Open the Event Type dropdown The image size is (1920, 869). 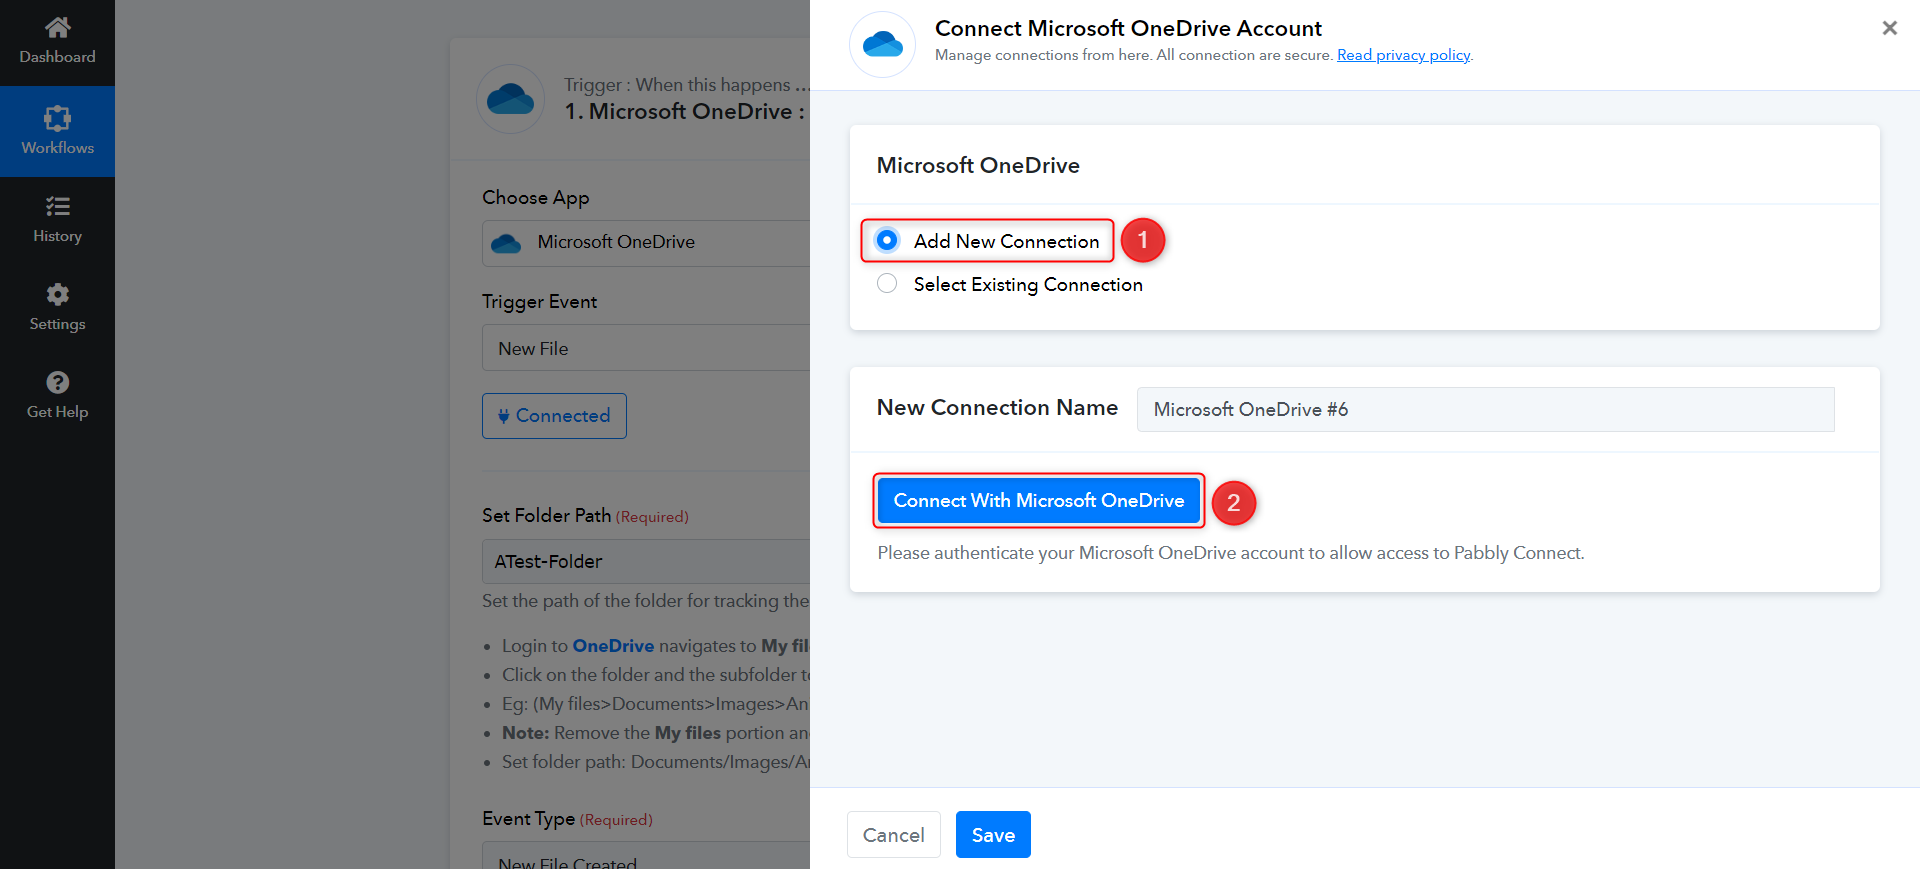tap(646, 858)
